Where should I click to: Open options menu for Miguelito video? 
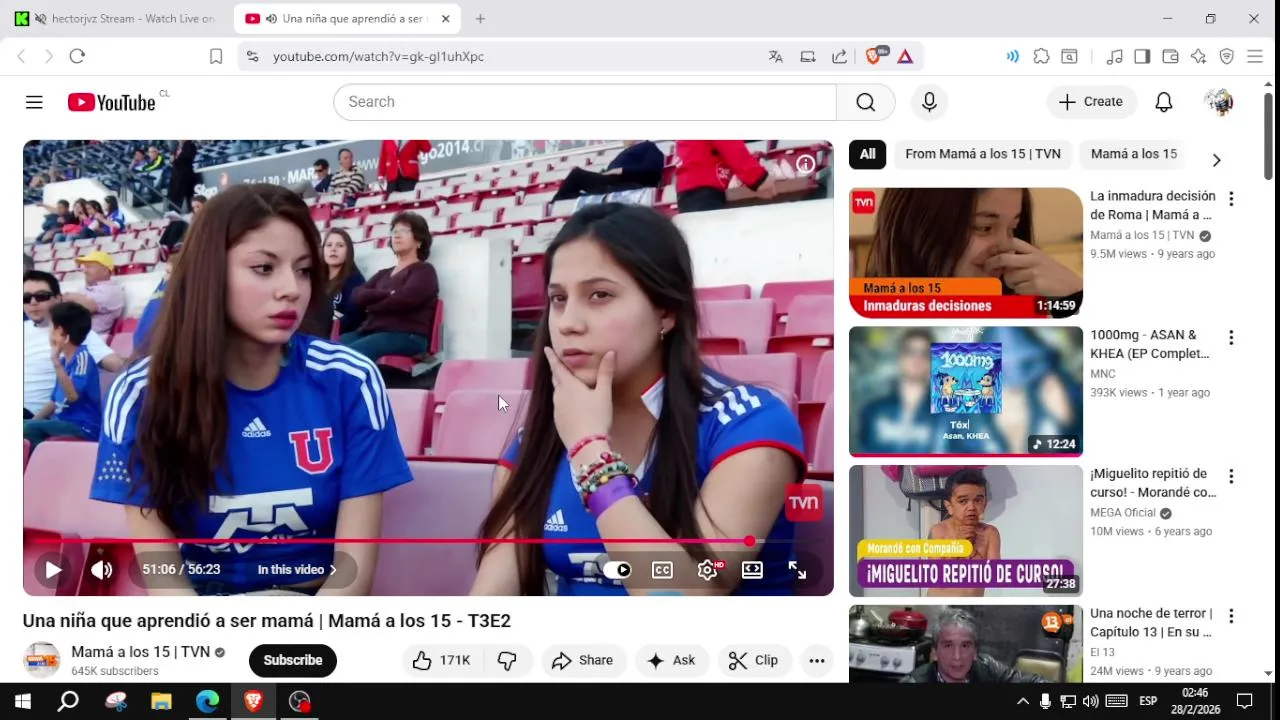pyautogui.click(x=1231, y=477)
